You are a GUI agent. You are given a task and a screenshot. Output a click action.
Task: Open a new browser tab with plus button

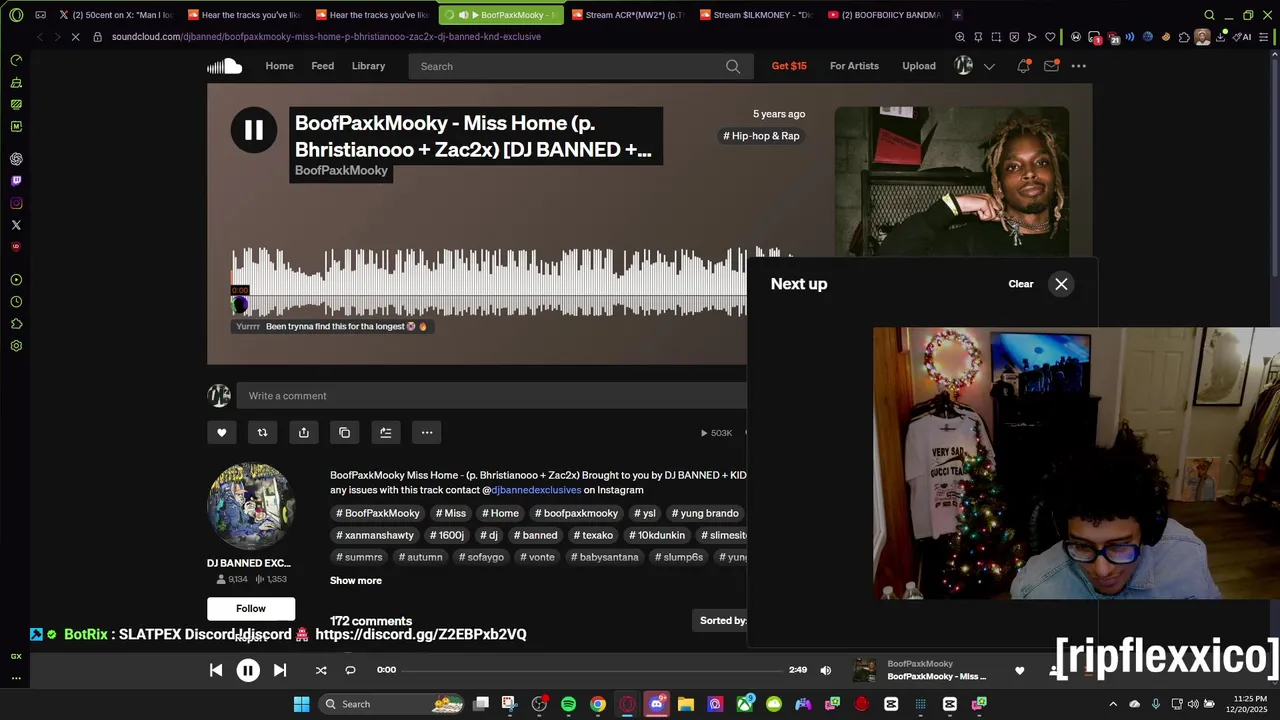(x=957, y=15)
